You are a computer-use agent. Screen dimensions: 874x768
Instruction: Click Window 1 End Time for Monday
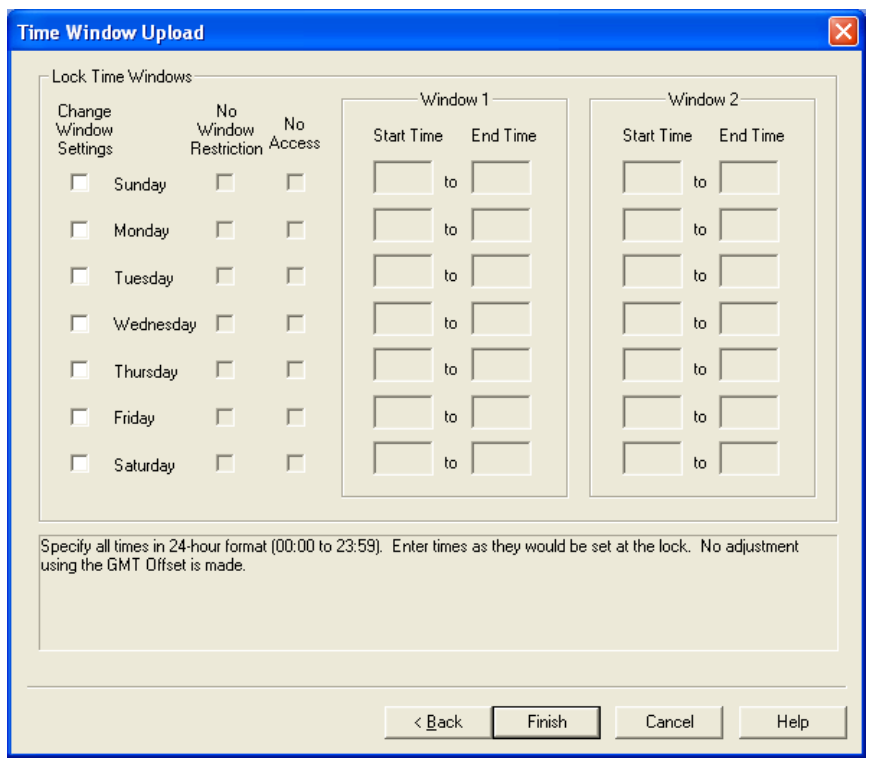[501, 227]
